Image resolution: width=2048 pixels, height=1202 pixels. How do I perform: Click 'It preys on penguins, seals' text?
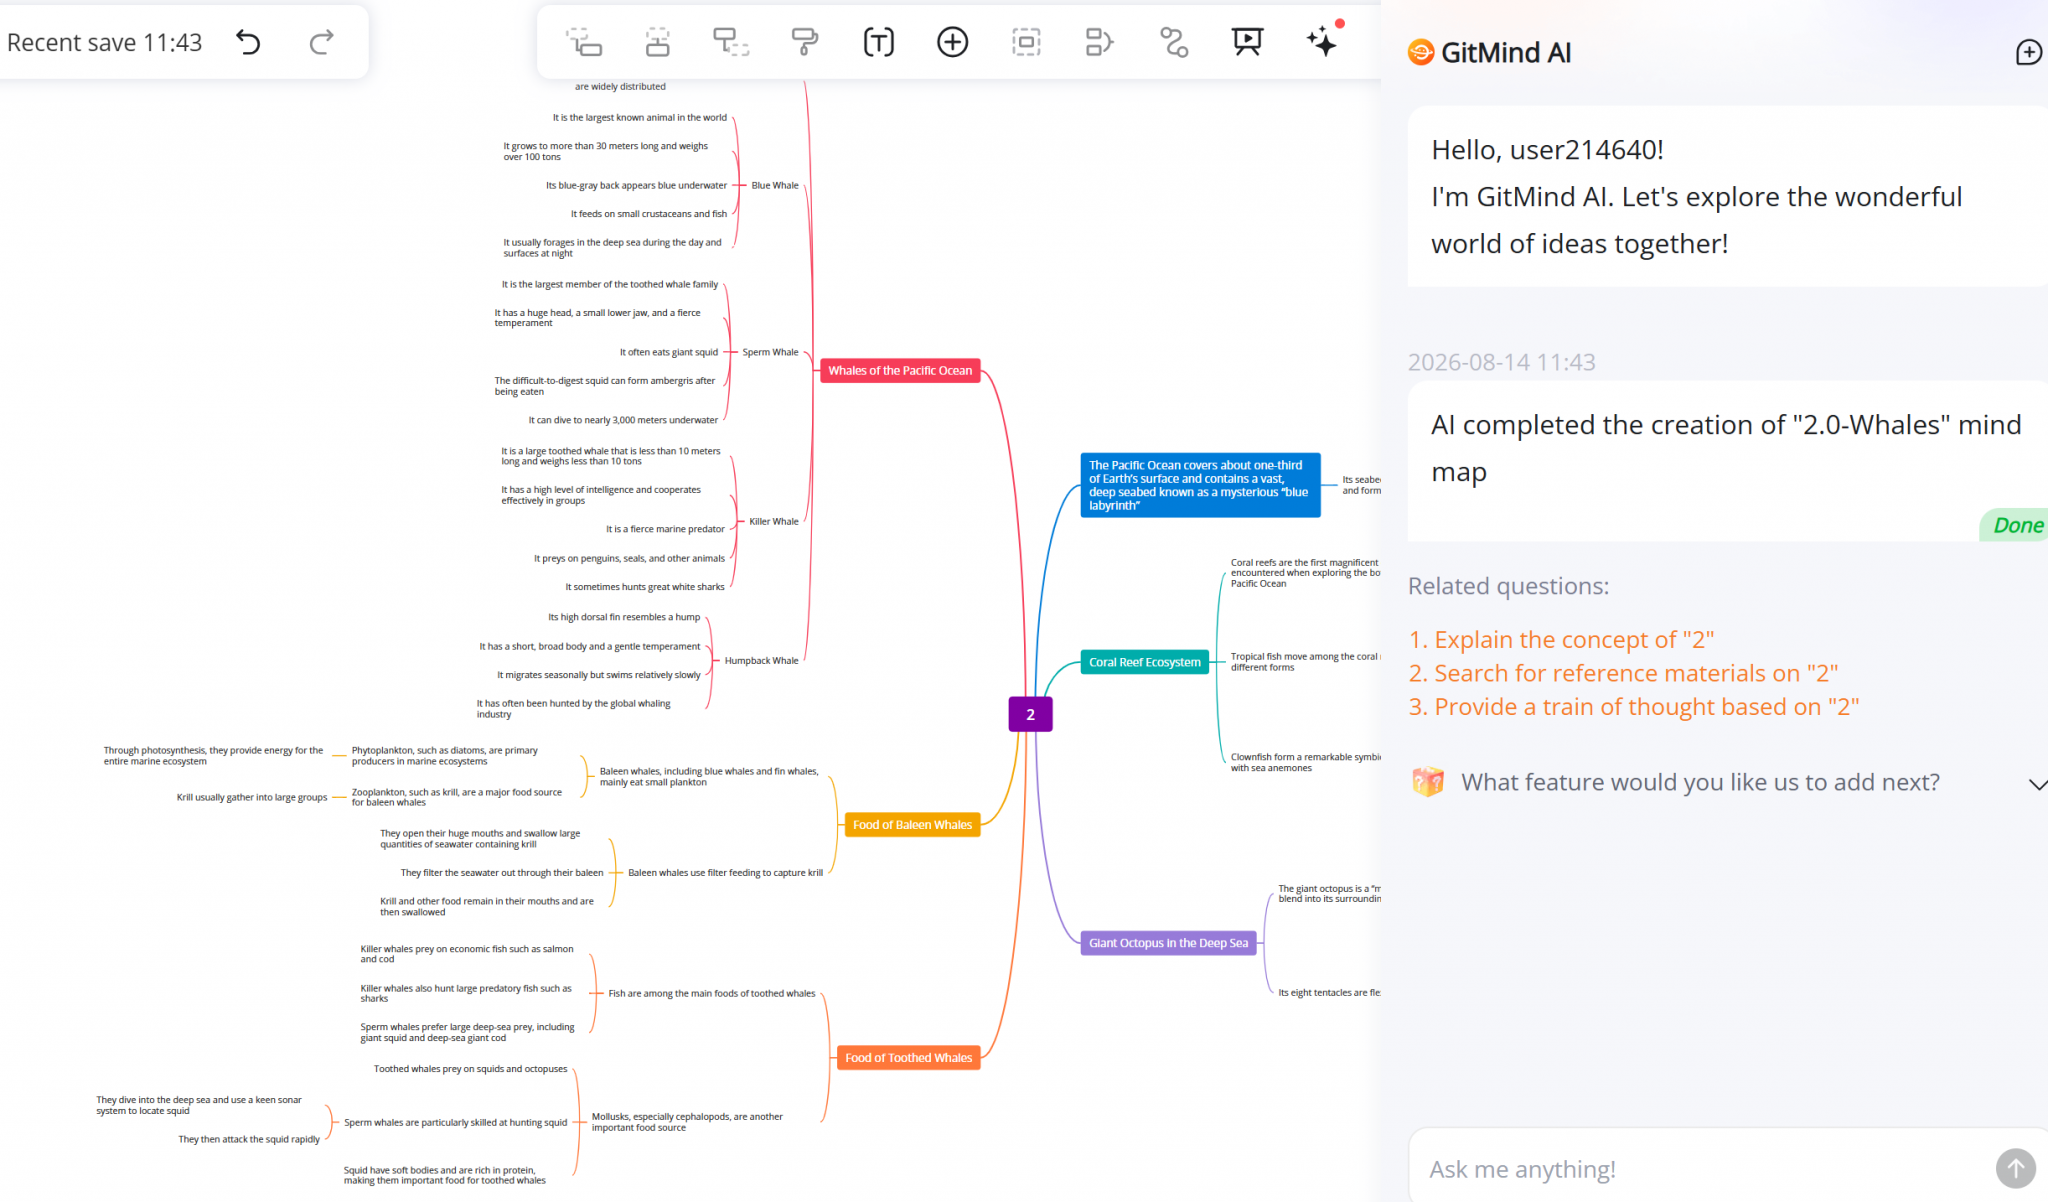coord(629,558)
